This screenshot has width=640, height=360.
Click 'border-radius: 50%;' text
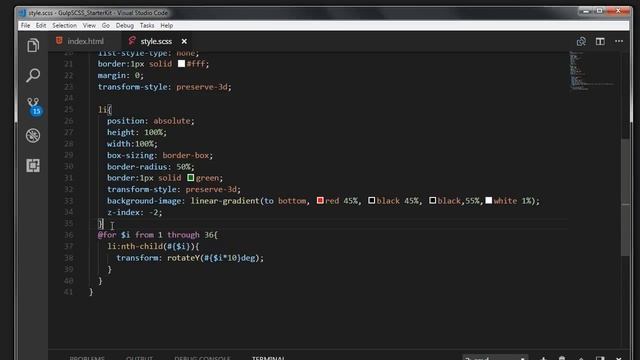tap(151, 167)
